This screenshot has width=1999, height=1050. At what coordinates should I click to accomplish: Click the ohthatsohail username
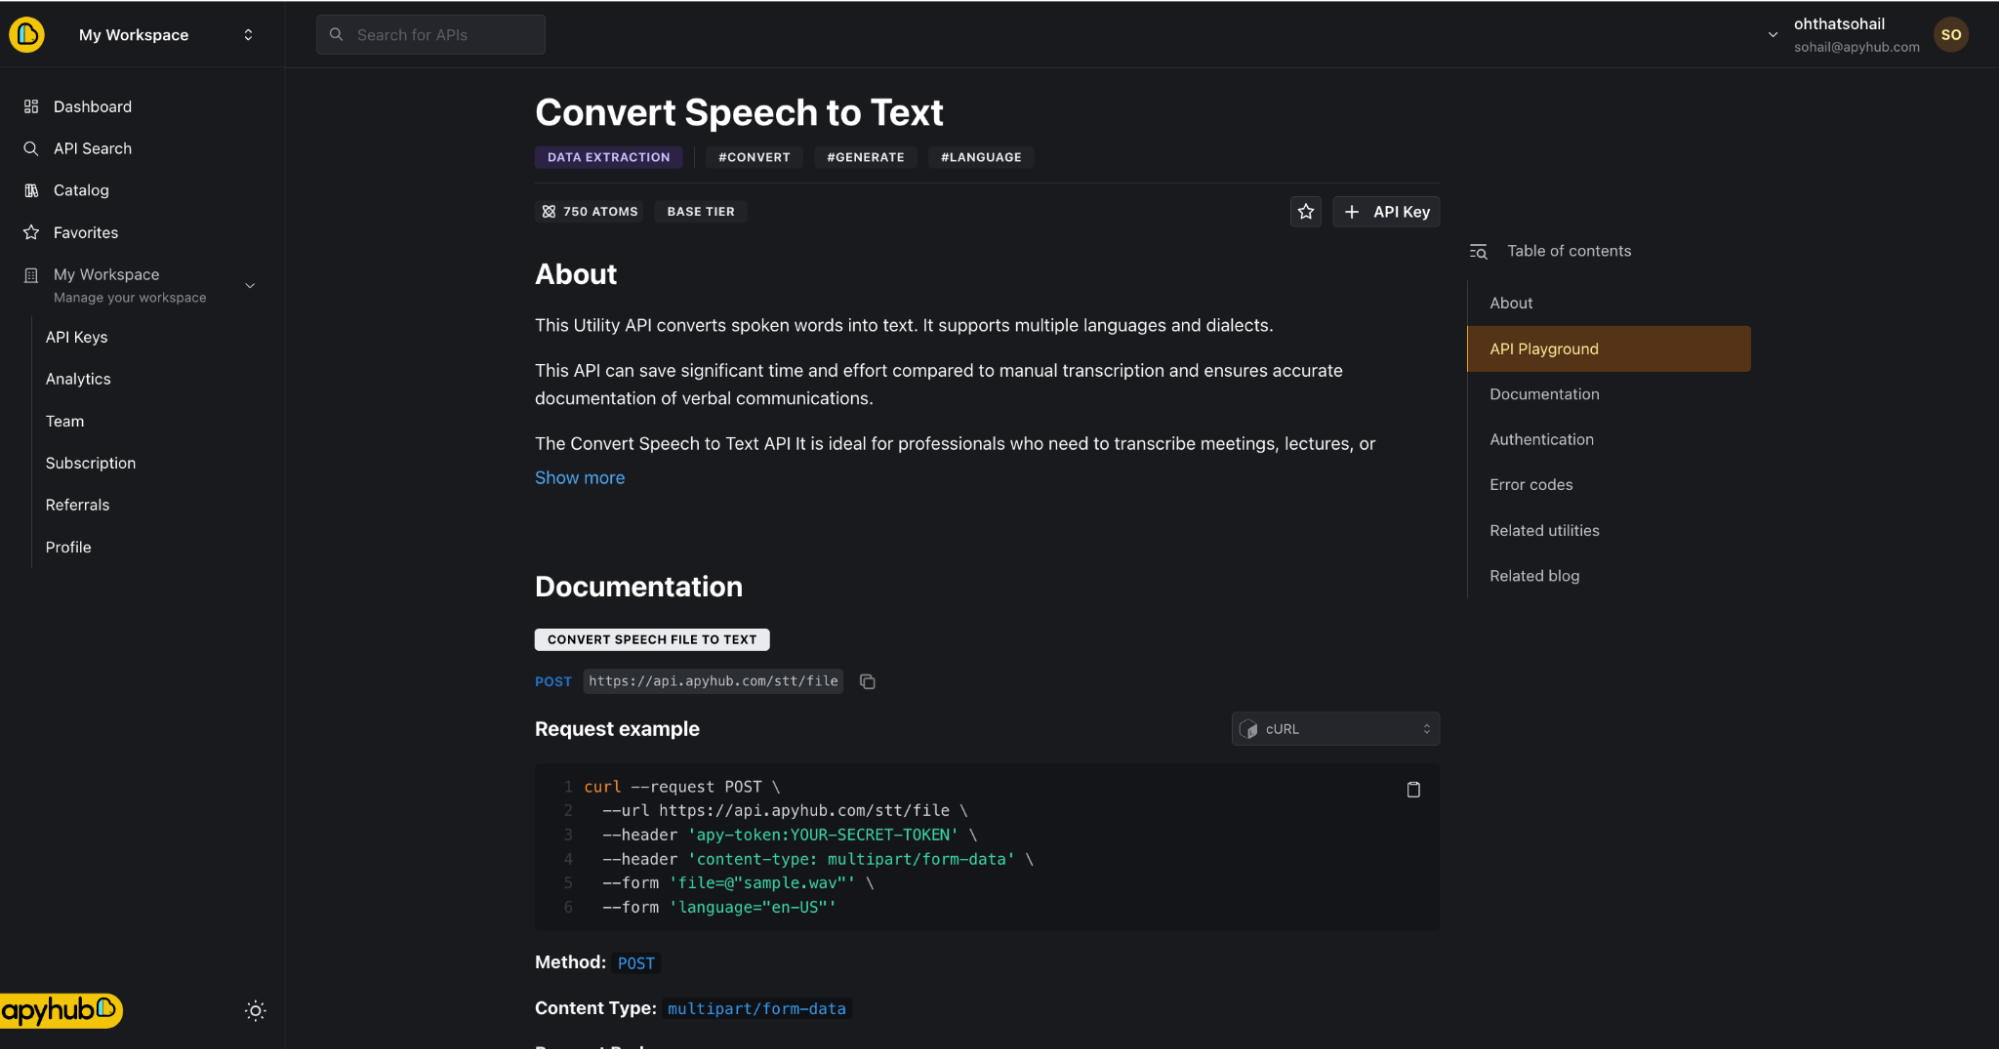tap(1839, 24)
